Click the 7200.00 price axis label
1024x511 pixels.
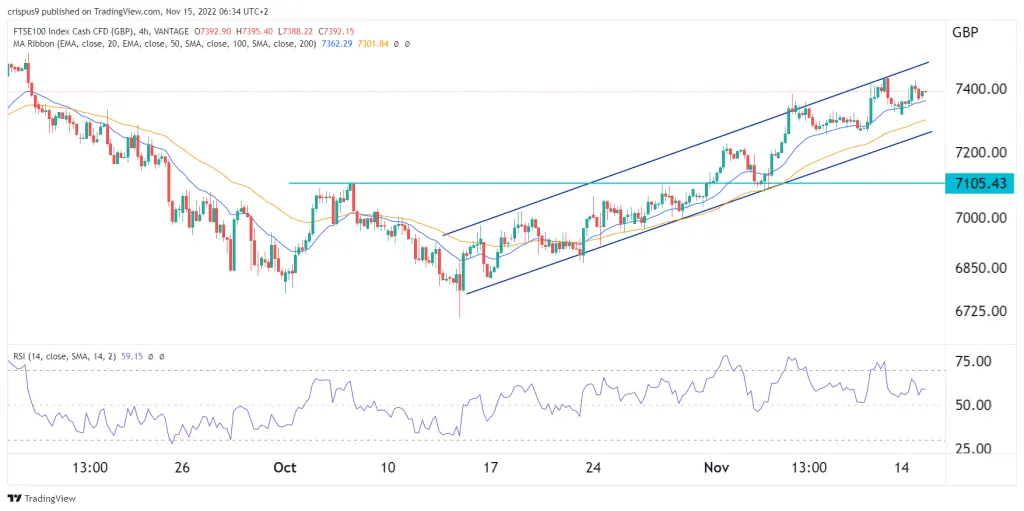pos(979,152)
